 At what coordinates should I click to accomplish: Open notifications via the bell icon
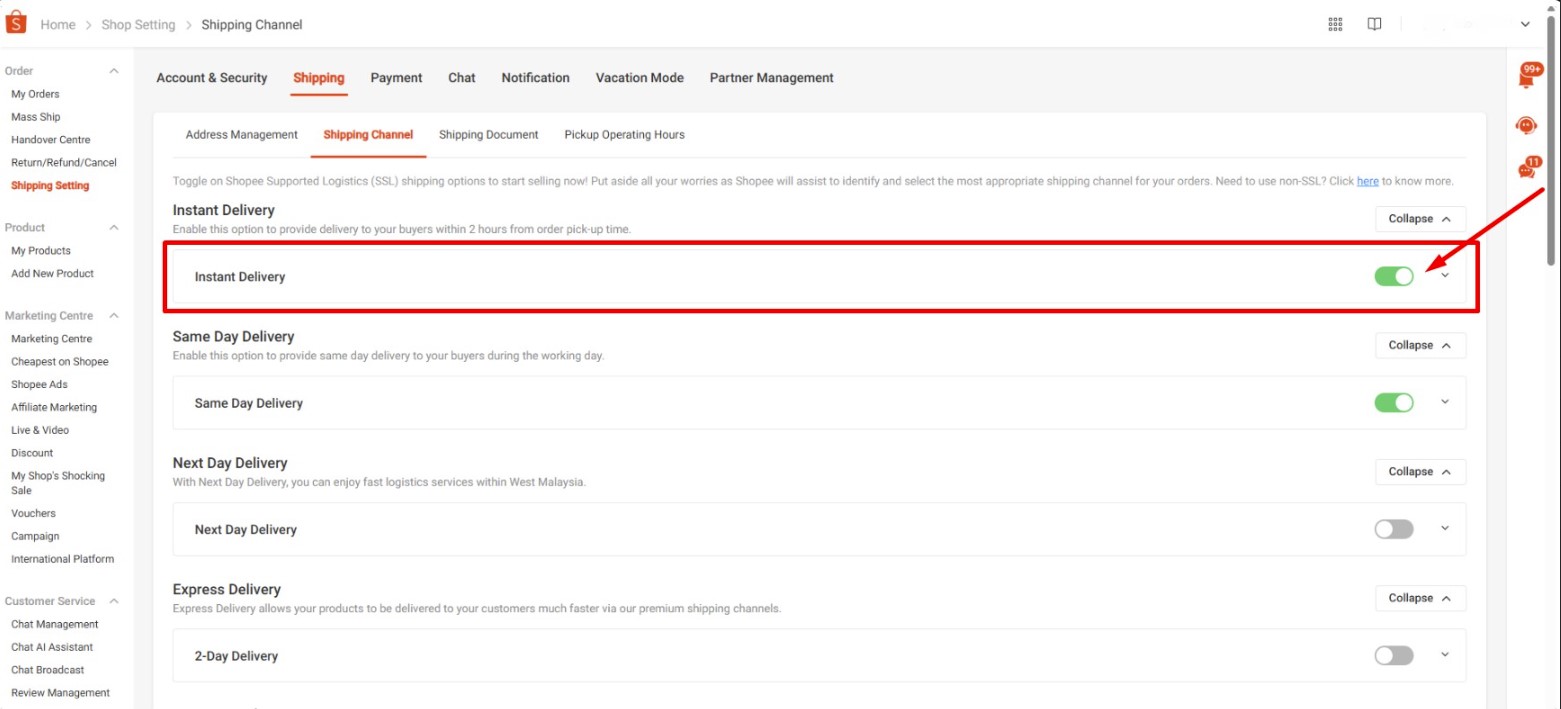(x=1527, y=76)
